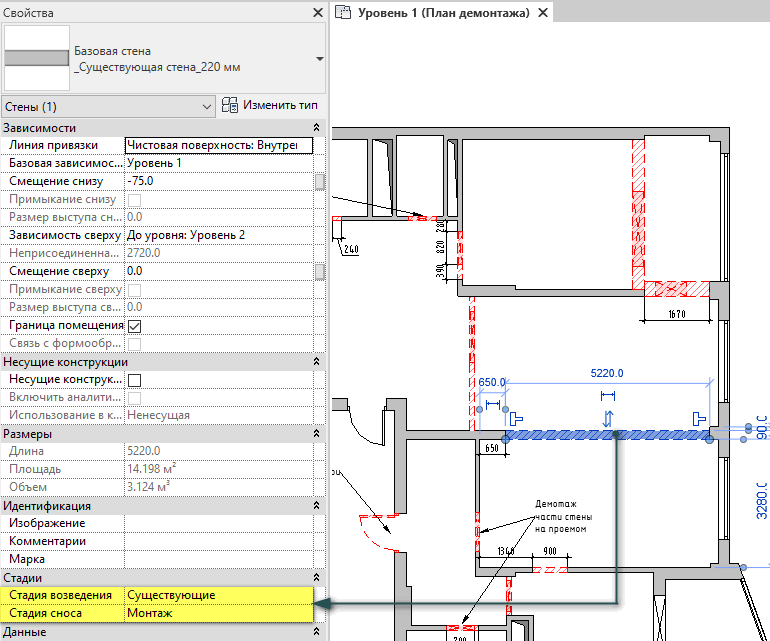
Task: Click the dimension text 240 at upper left
Action: pyautogui.click(x=351, y=250)
